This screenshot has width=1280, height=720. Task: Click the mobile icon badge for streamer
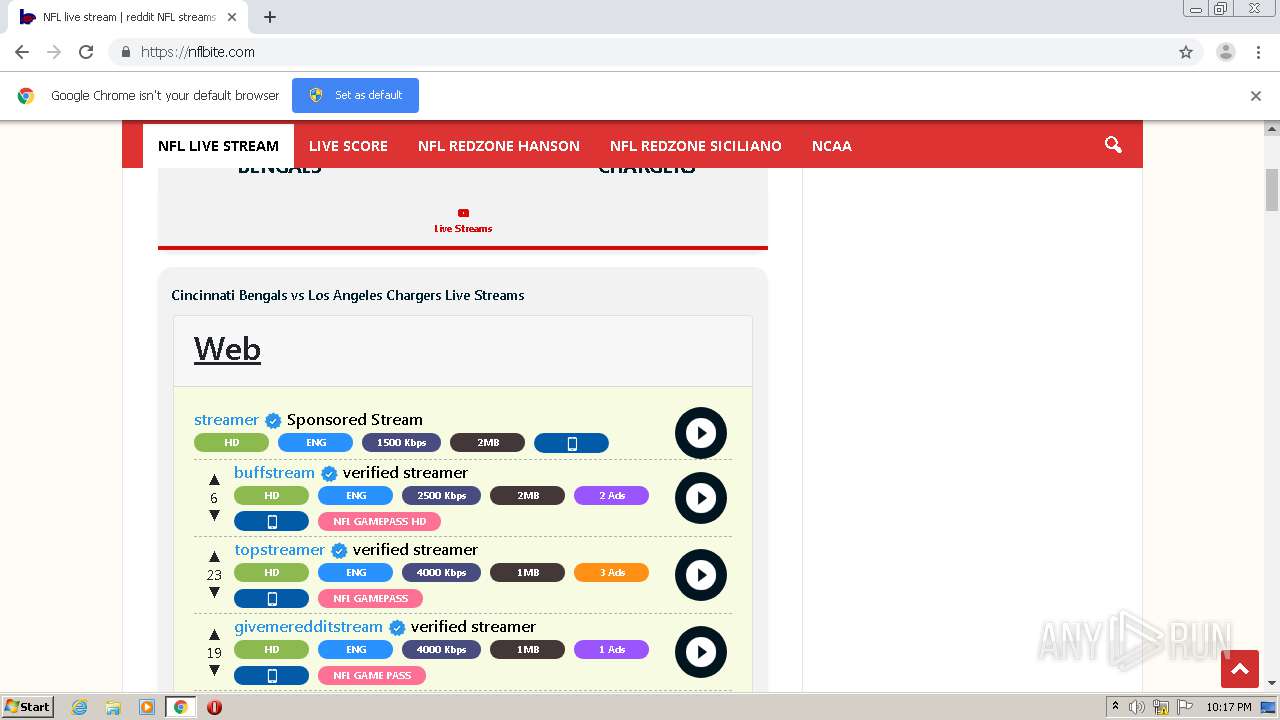[571, 443]
